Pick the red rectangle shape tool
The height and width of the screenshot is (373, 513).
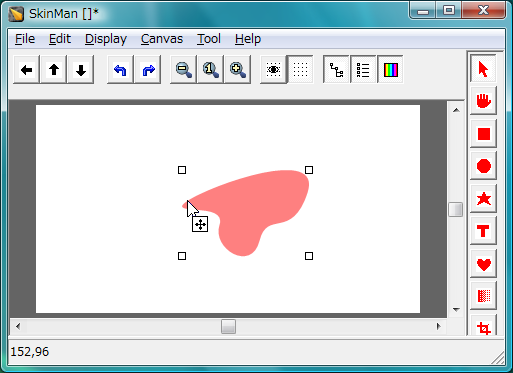[x=483, y=134]
